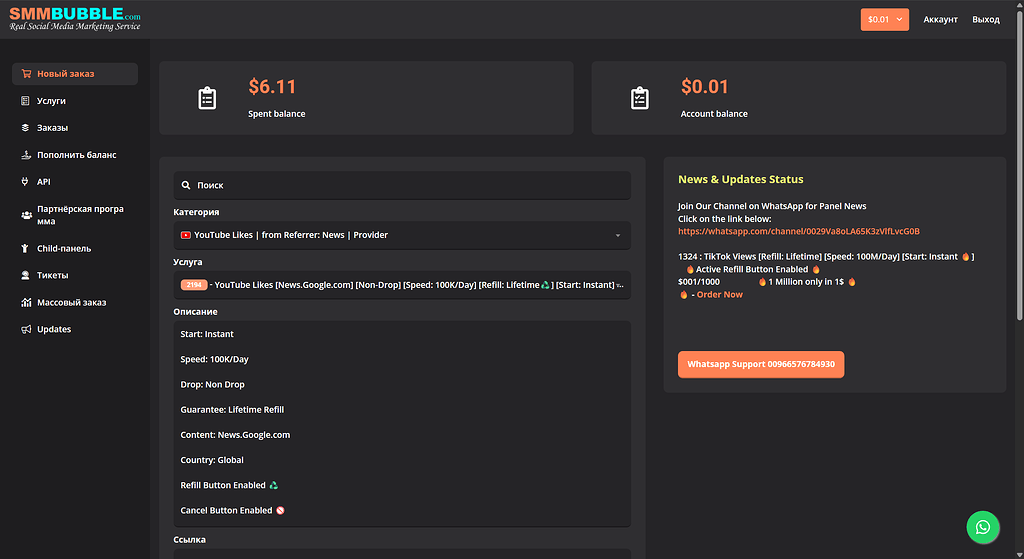Click the shopping cart icon for Новый заказ
This screenshot has height=559, width=1024.
[26, 74]
